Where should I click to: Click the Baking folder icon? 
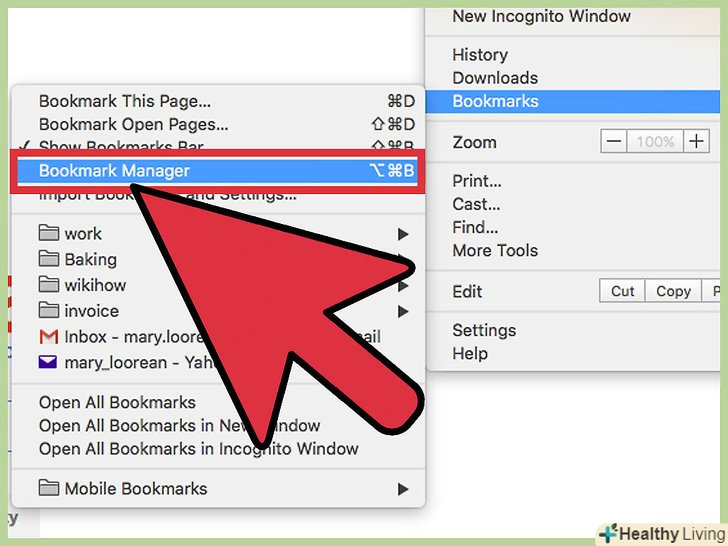pyautogui.click(x=48, y=259)
